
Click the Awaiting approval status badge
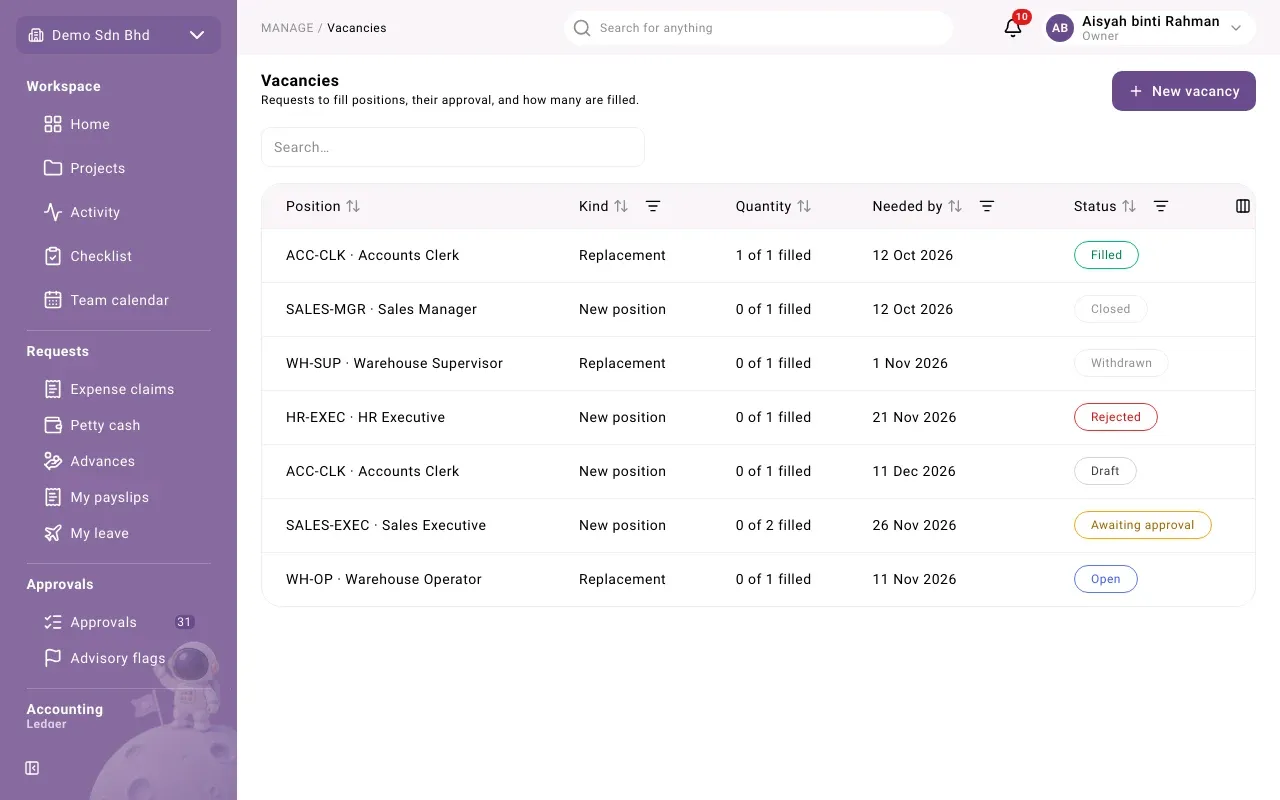(1143, 525)
